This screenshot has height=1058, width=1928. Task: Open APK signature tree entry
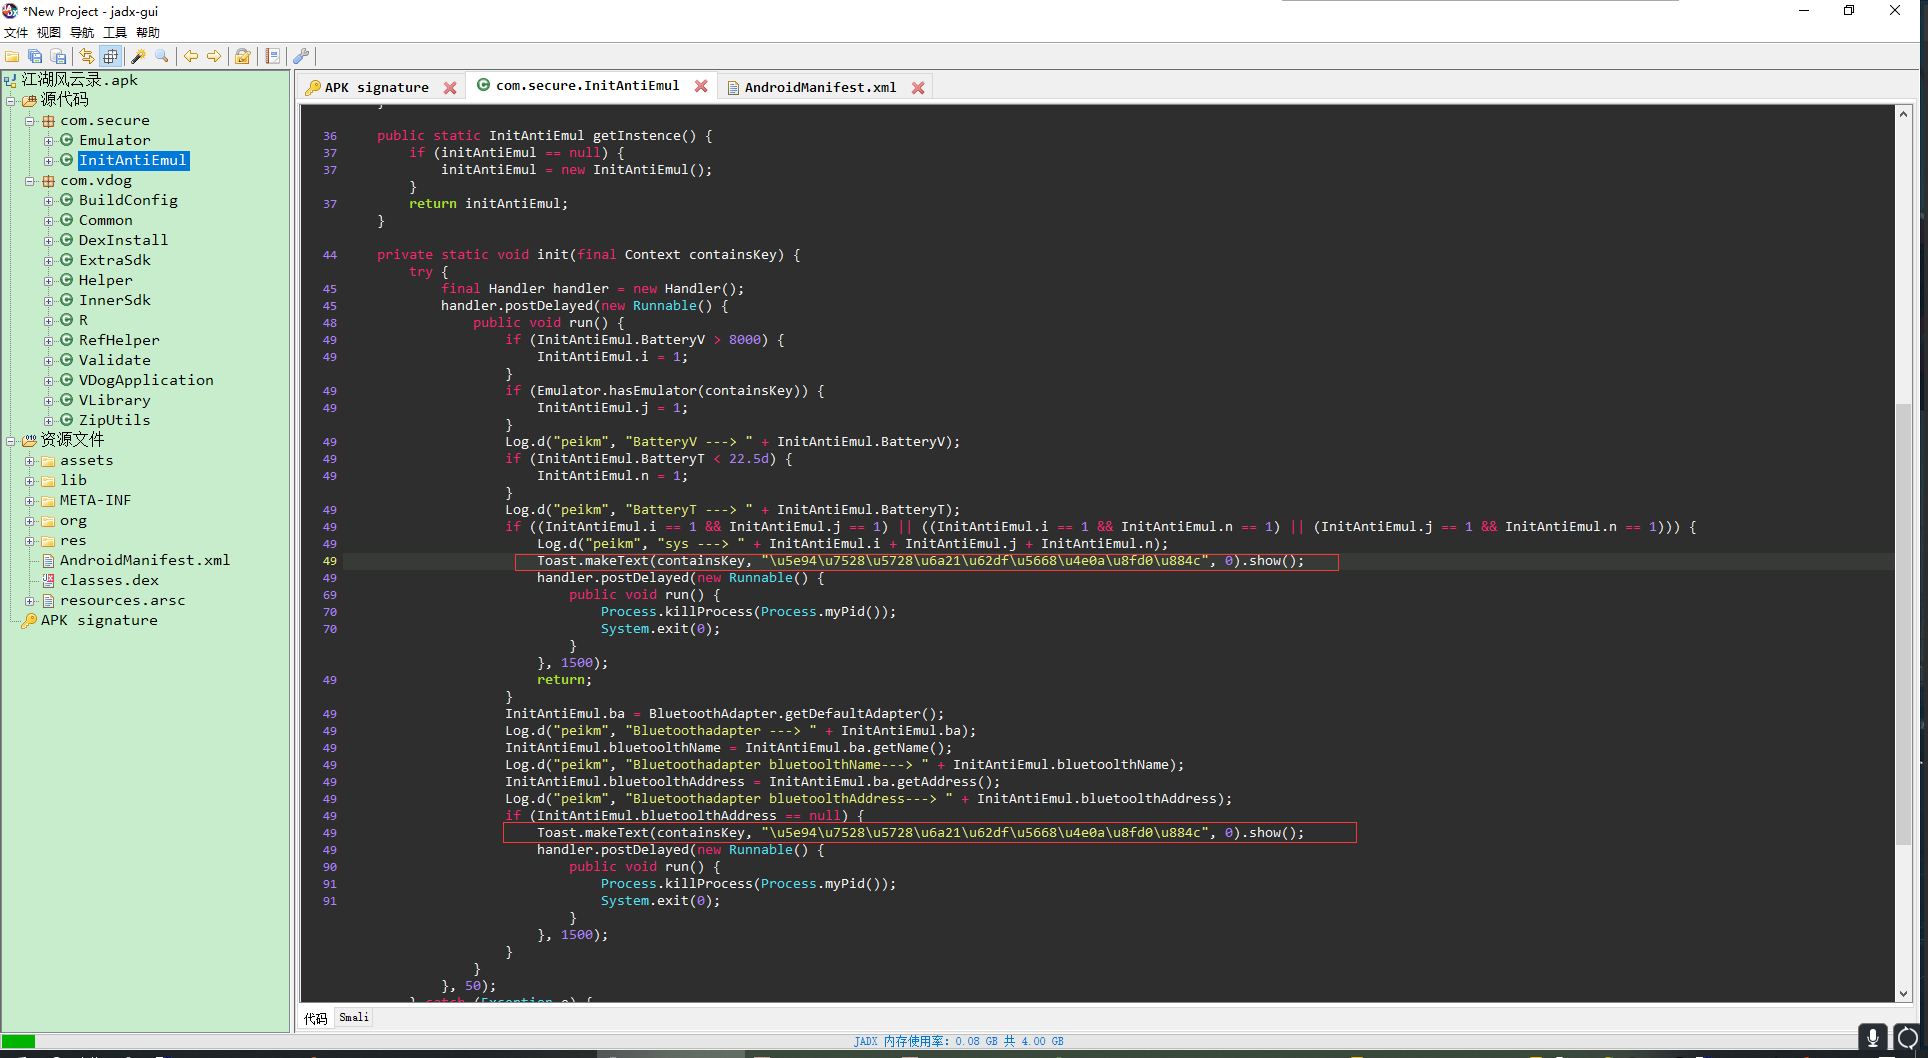[98, 620]
